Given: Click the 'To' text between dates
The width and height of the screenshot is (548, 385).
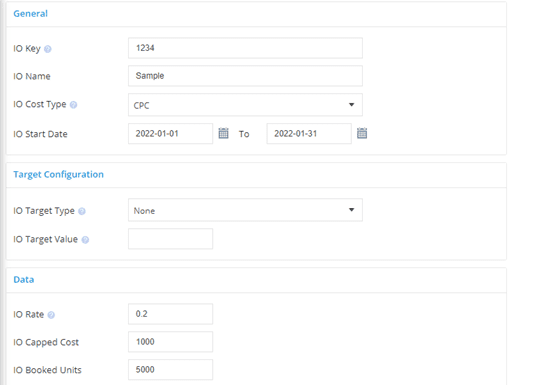Looking at the screenshot, I should pos(244,134).
